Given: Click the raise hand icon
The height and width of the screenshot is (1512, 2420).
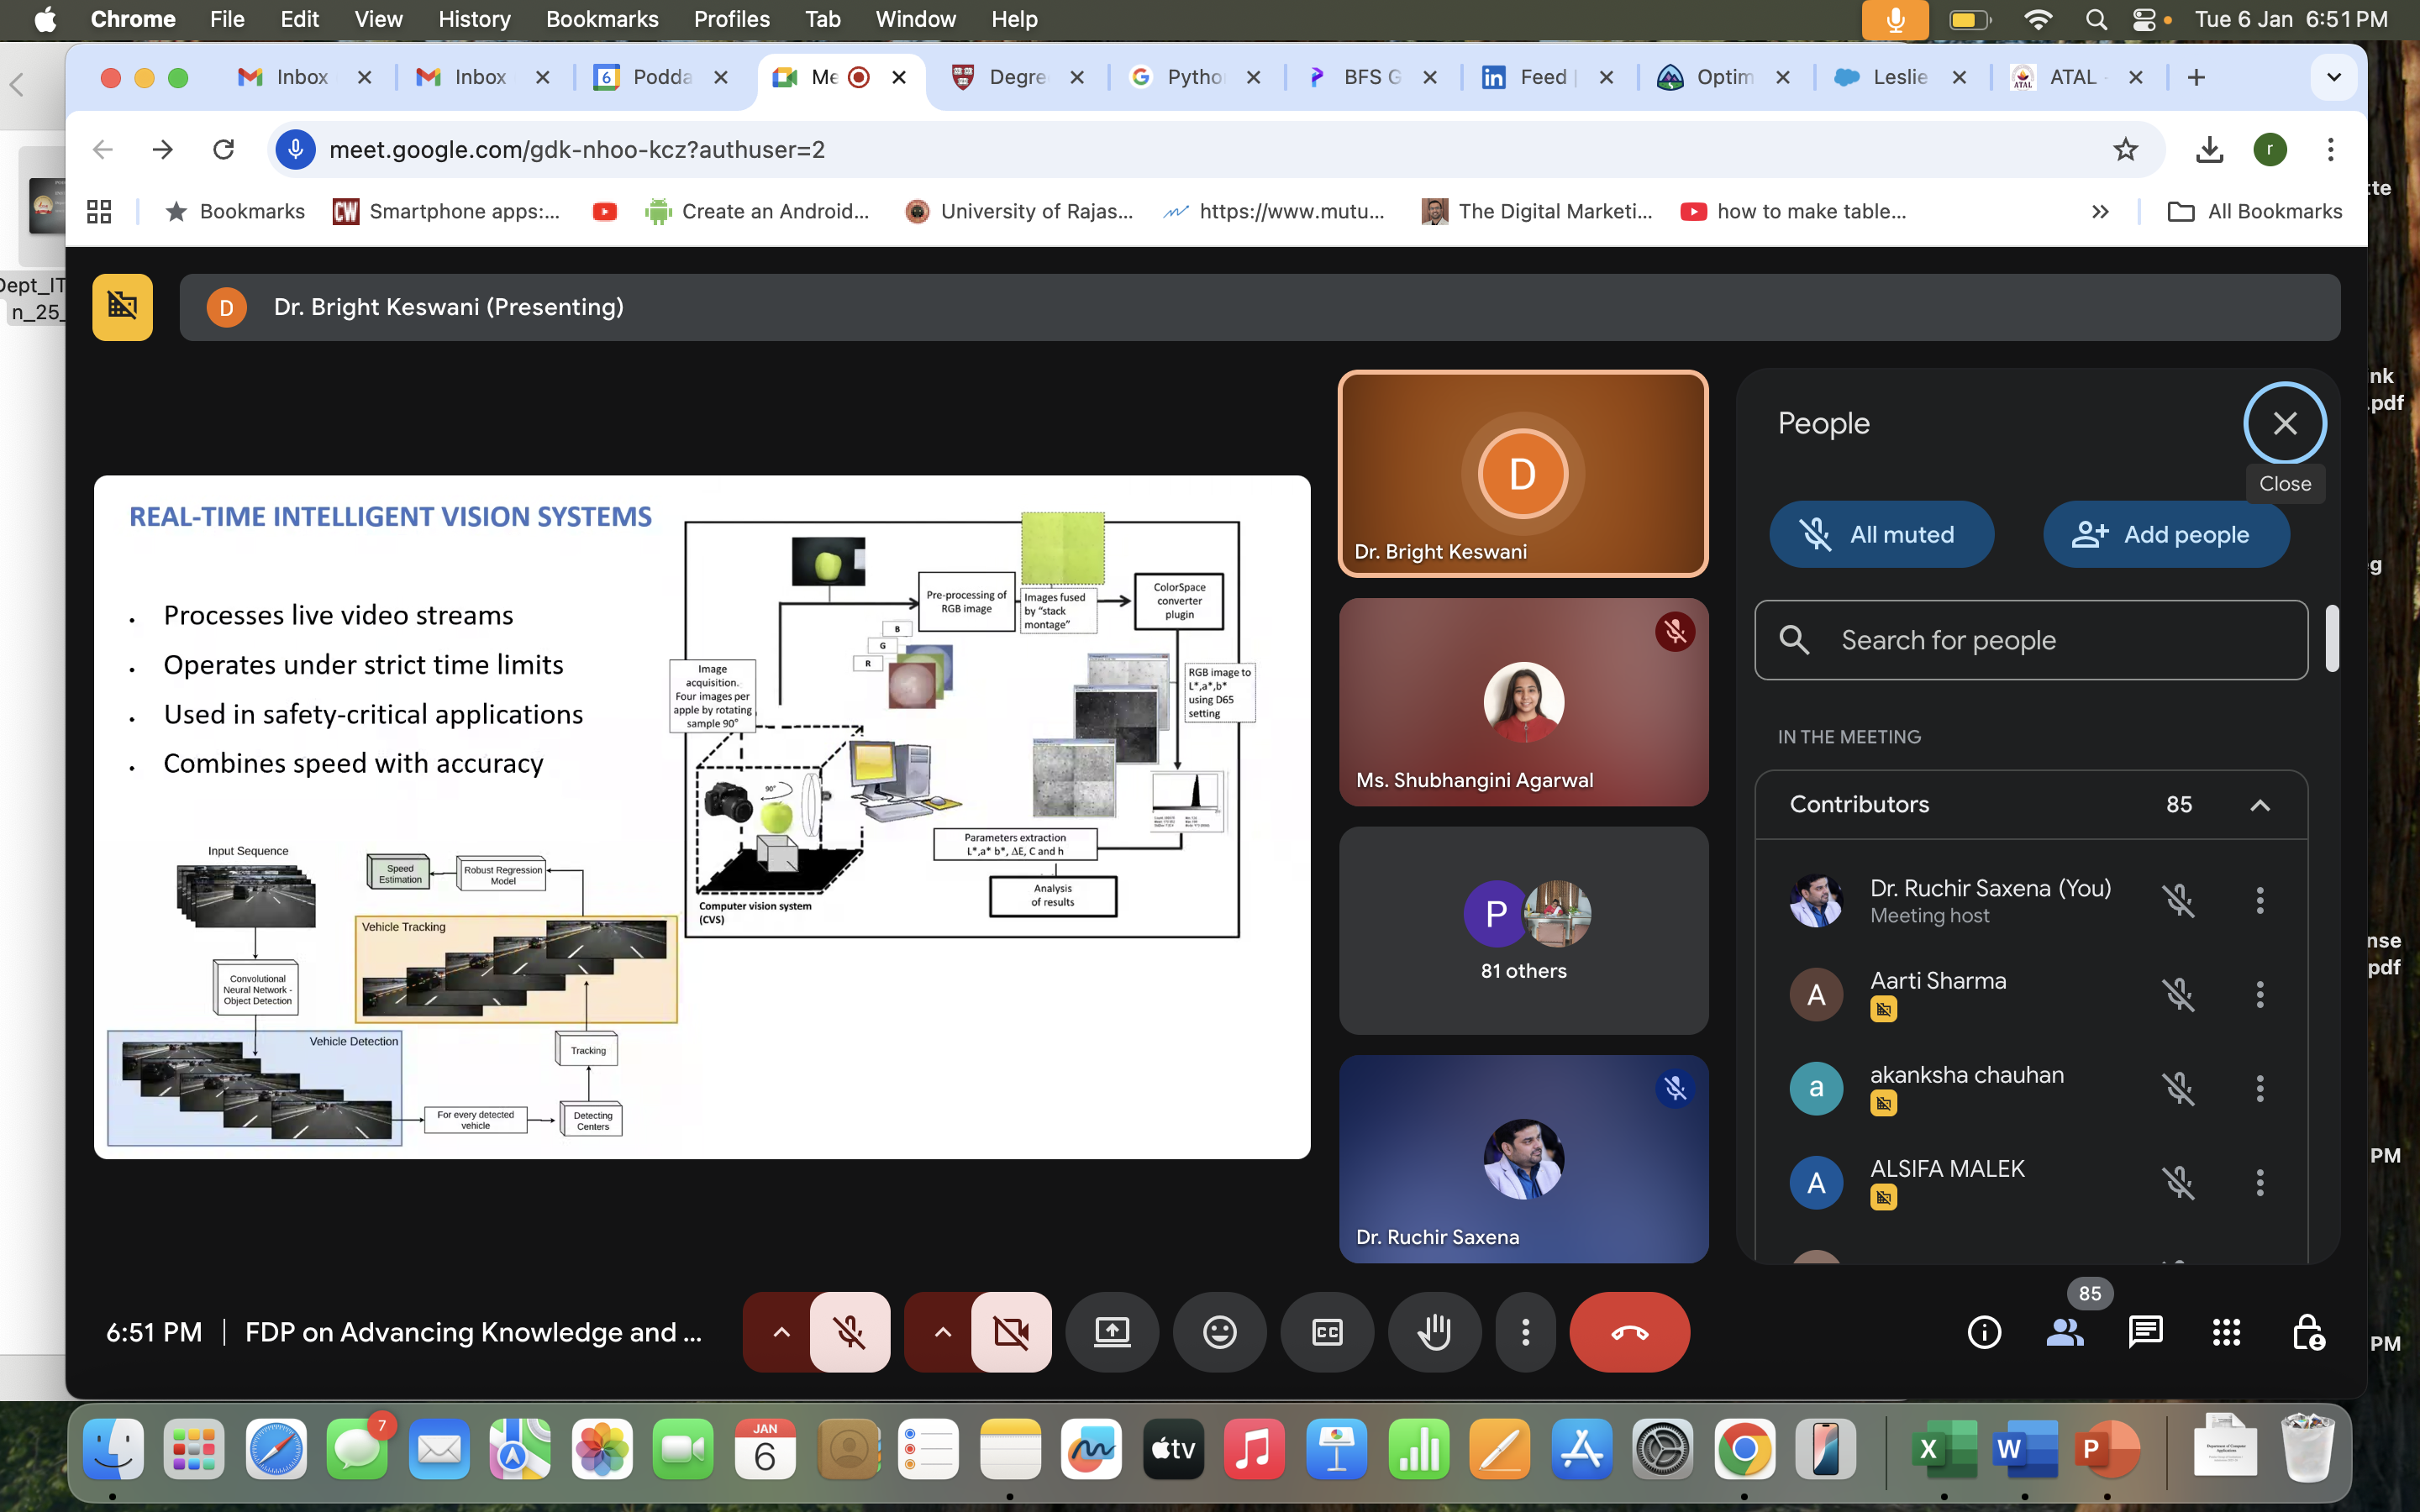Looking at the screenshot, I should point(1434,1332).
